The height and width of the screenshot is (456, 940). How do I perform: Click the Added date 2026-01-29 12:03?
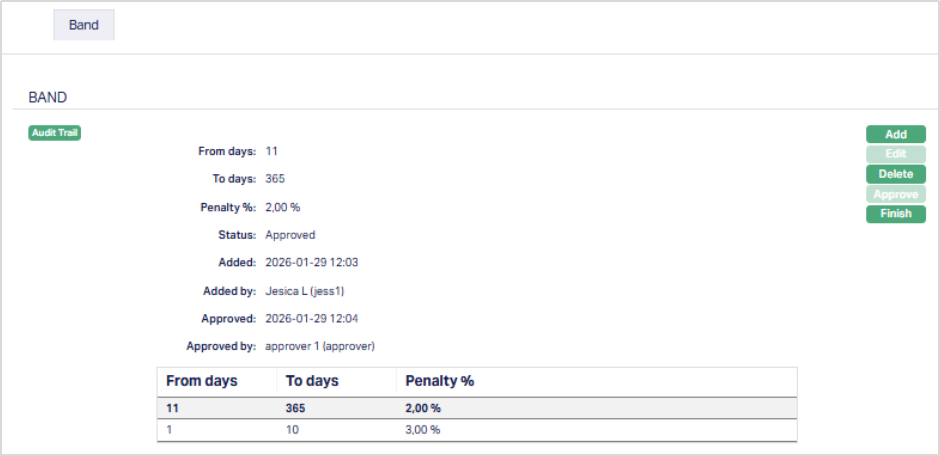312,263
